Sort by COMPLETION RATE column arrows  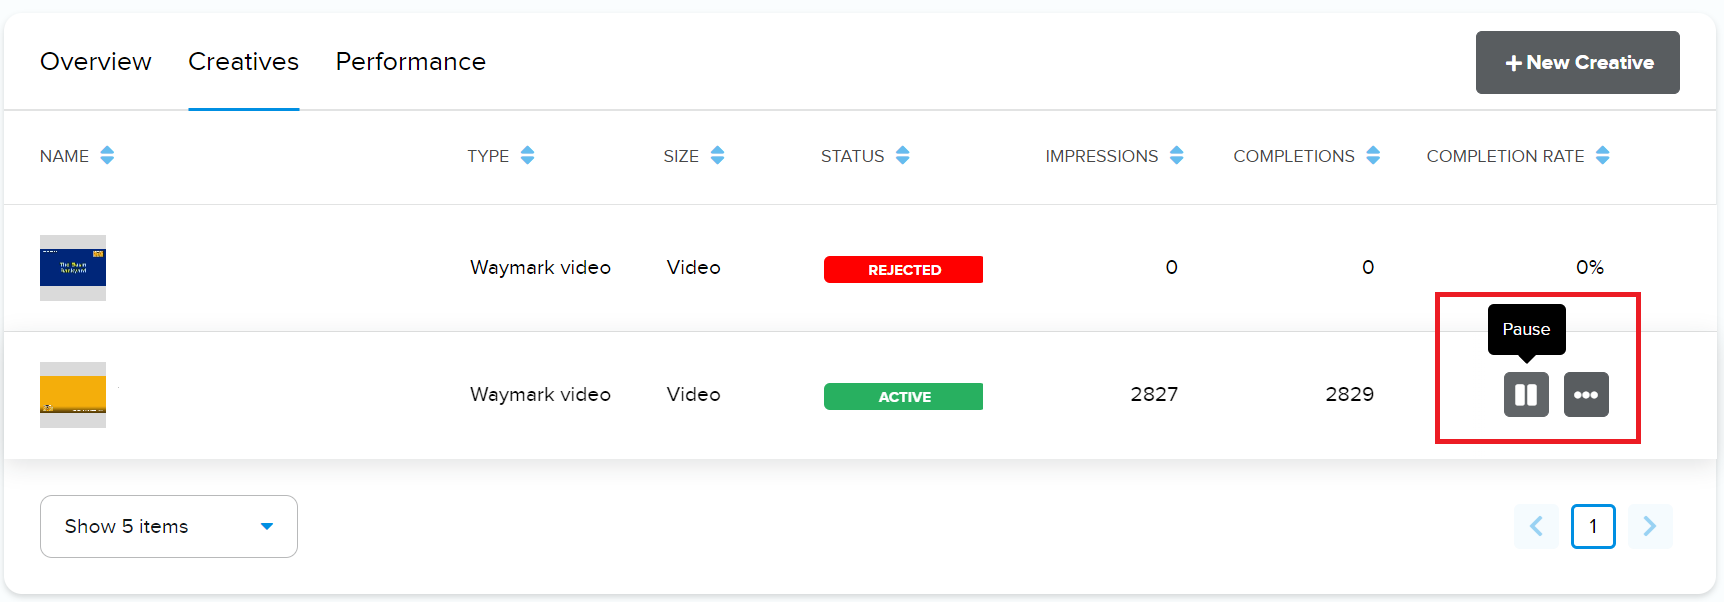(1603, 156)
